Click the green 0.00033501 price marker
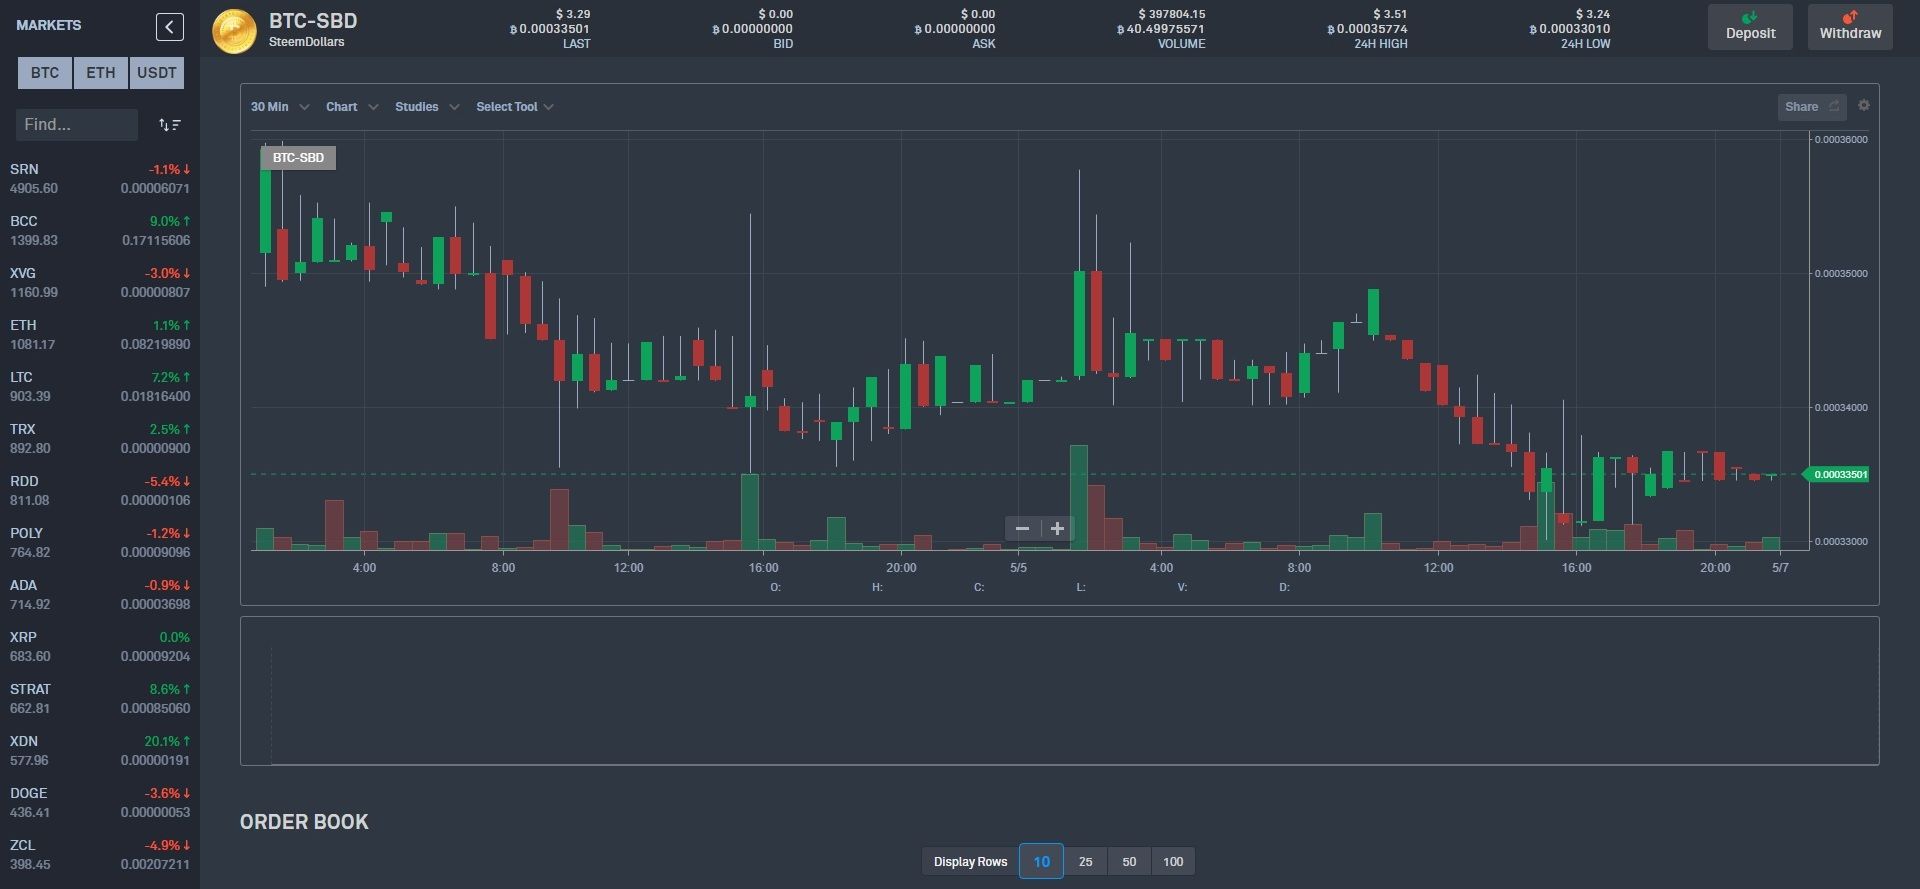1920x889 pixels. [1837, 474]
